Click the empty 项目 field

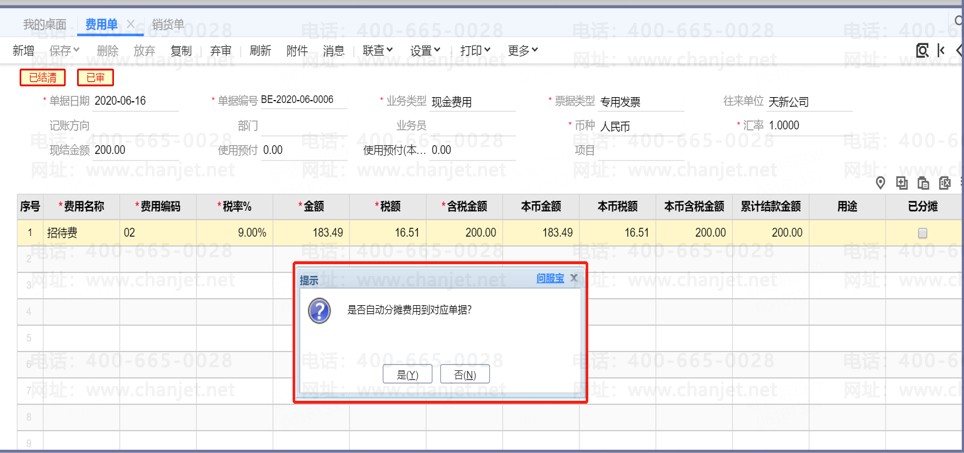641,151
